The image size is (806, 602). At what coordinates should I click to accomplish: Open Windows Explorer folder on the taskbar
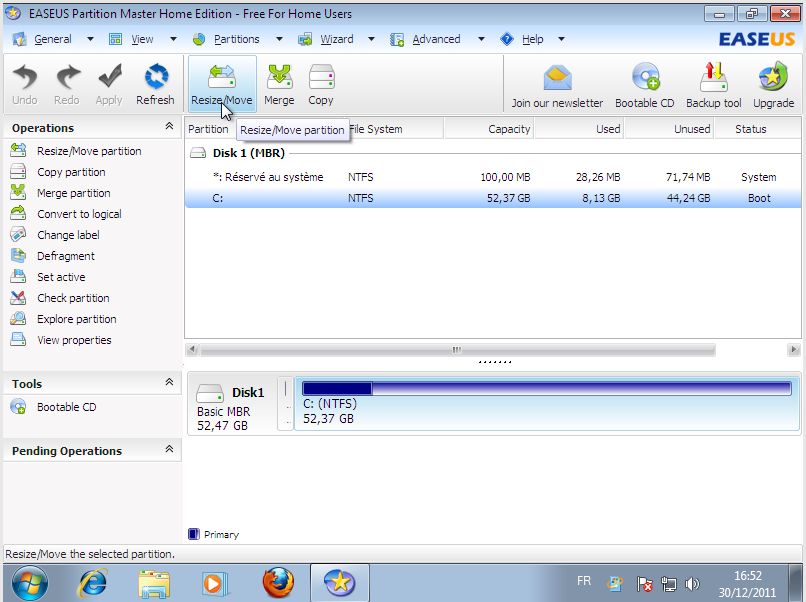154,583
